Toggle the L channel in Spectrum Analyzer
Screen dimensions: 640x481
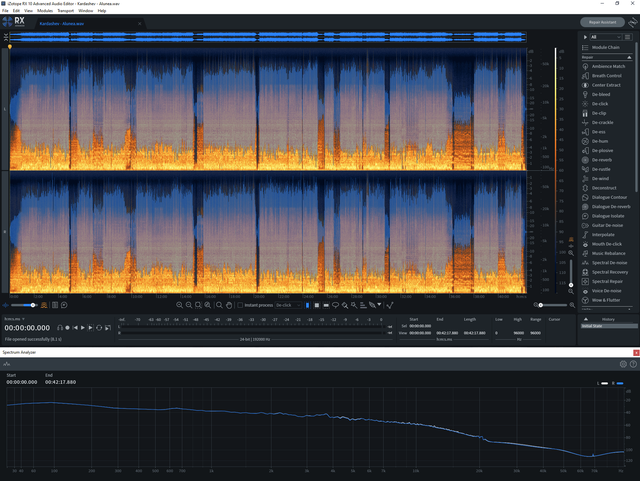602,383
